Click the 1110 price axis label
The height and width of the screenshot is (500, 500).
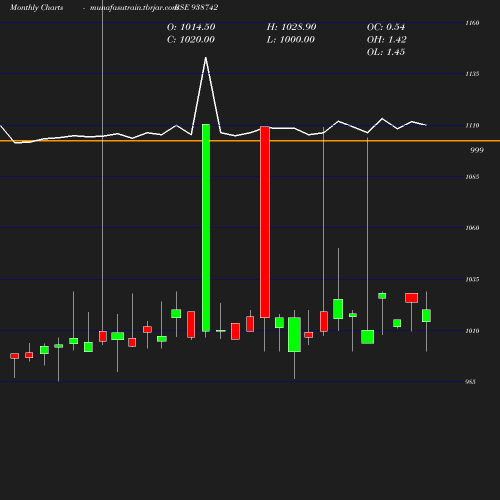[x=472, y=126]
